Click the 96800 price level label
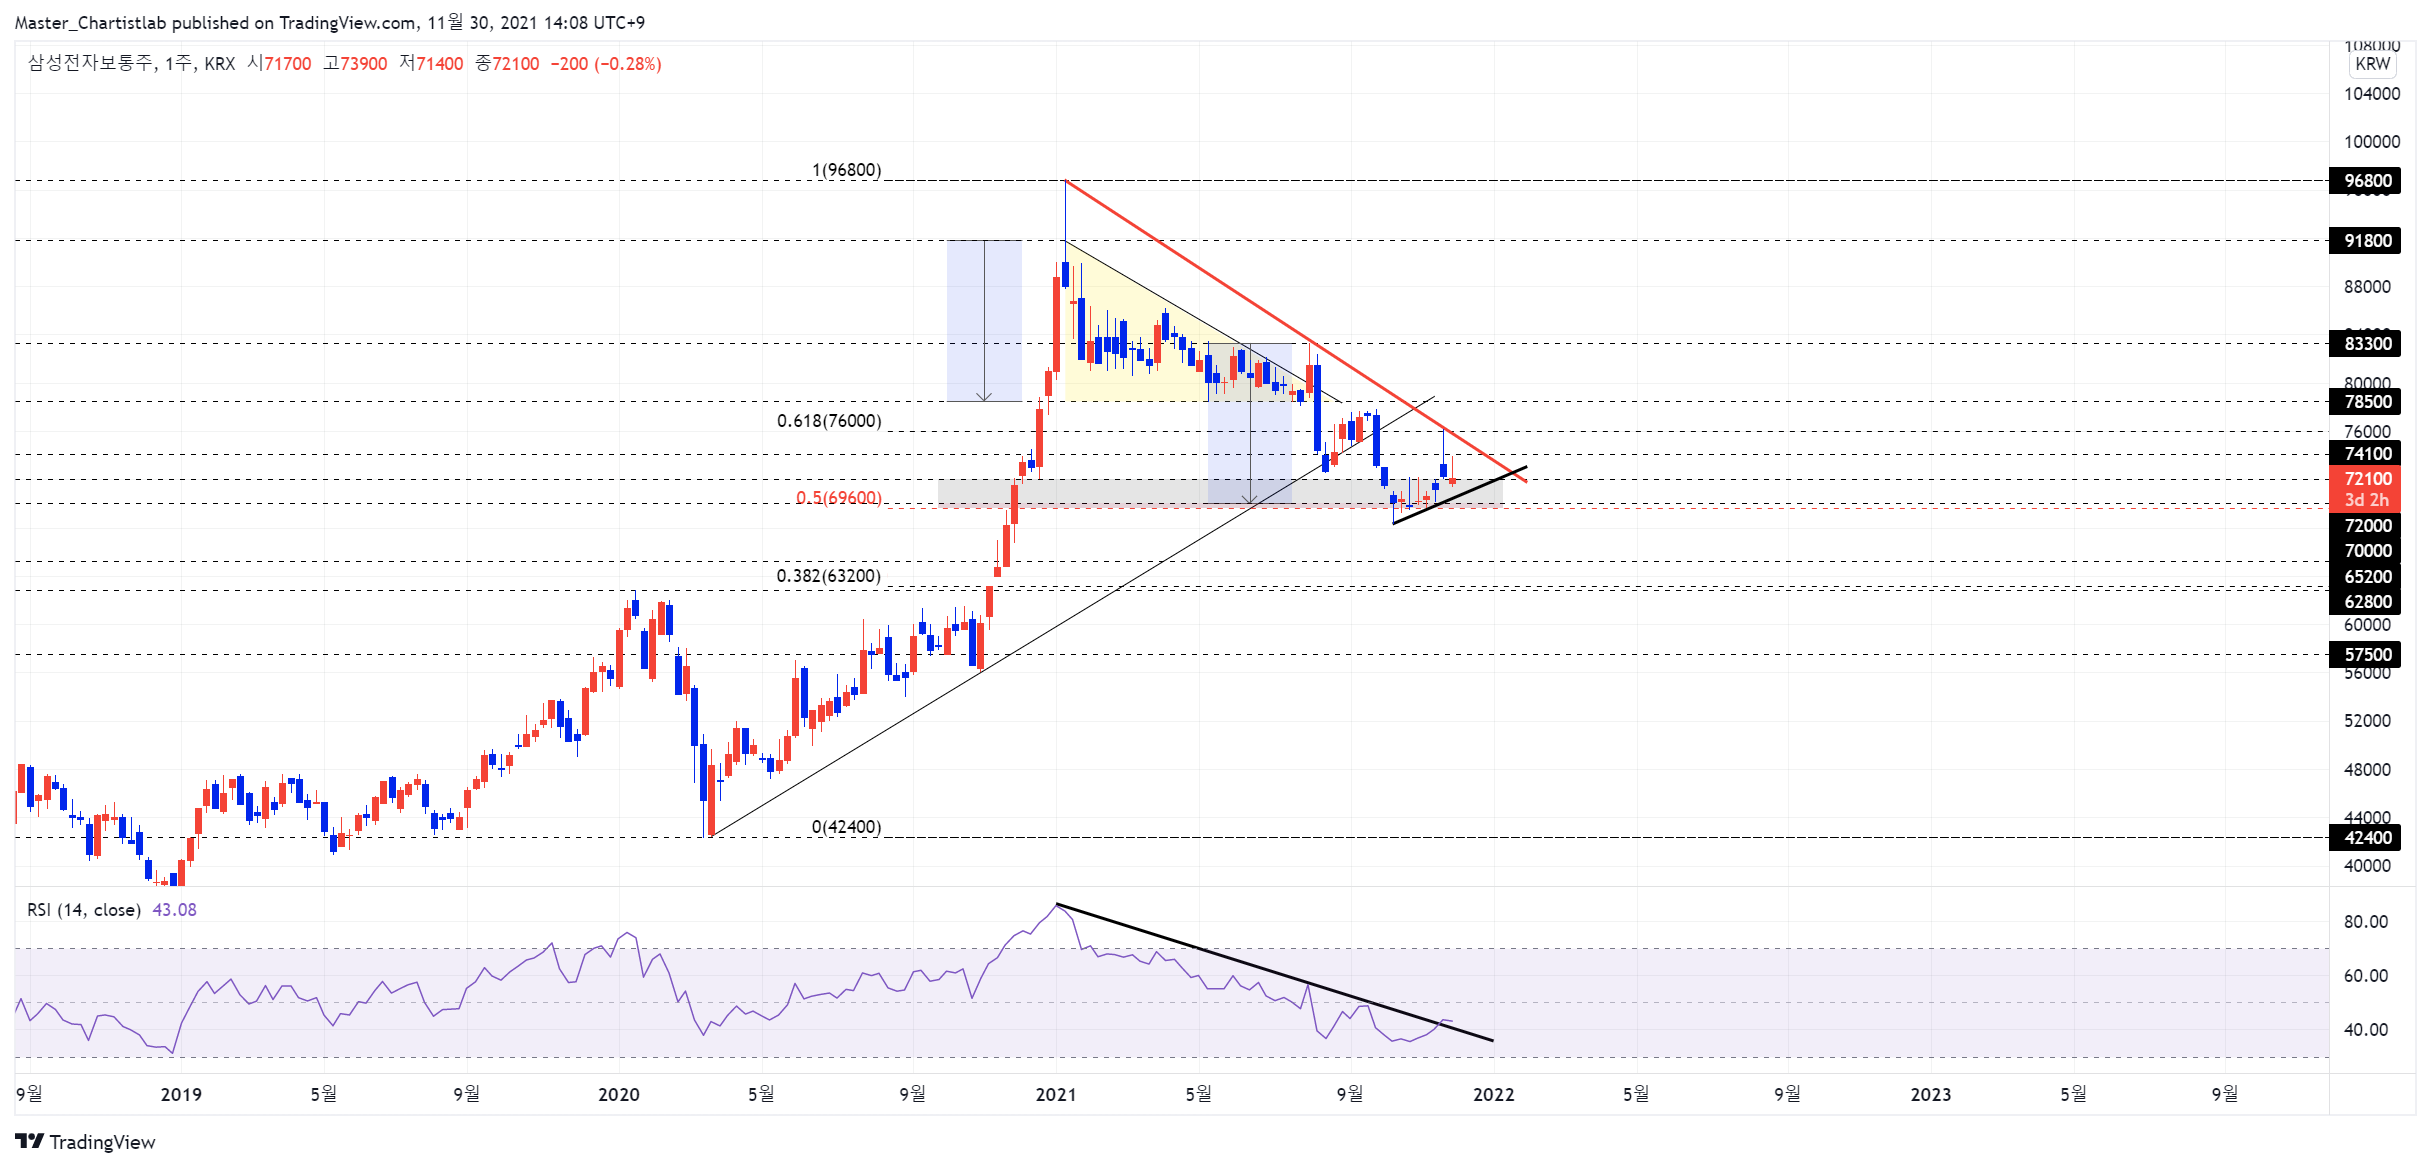The image size is (2431, 1168). [x=2365, y=181]
